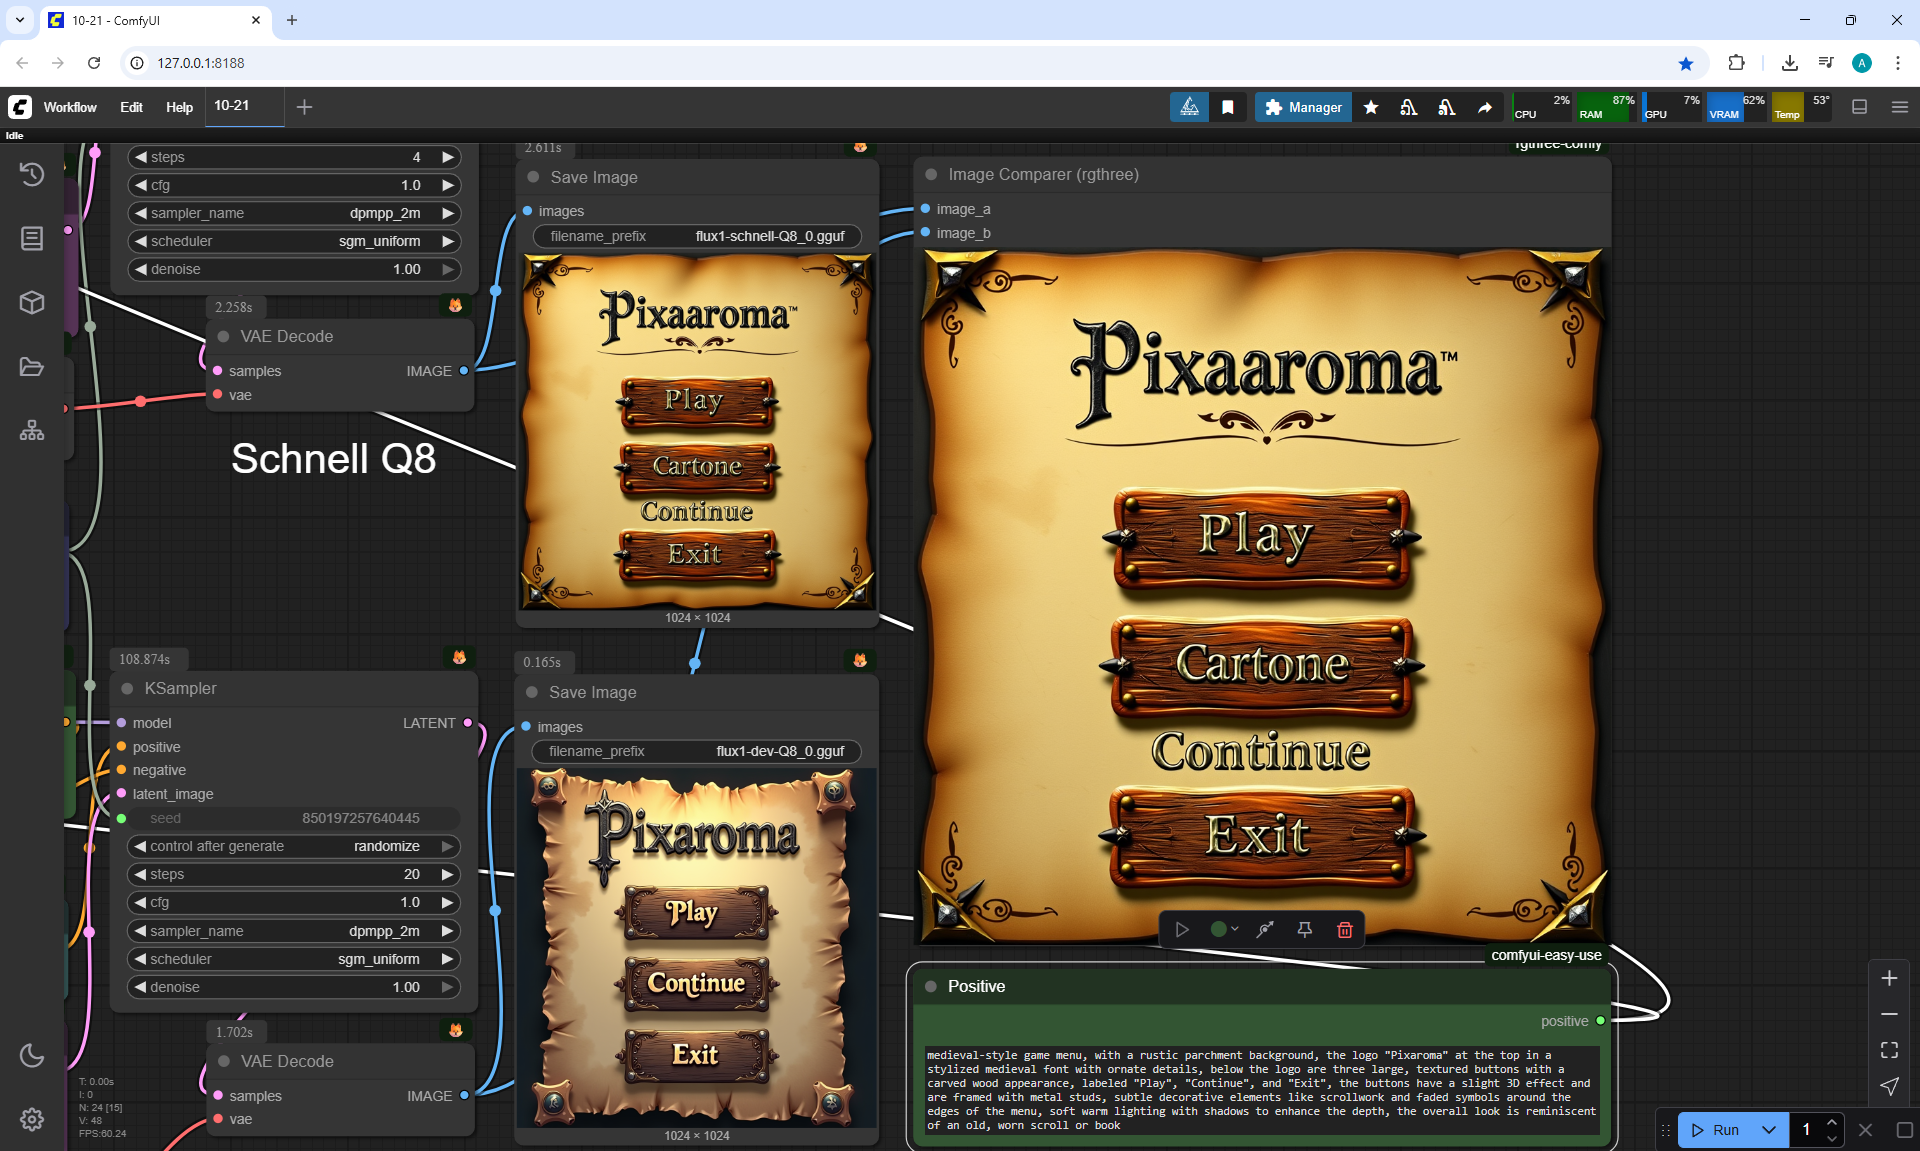Viewport: 1920px width, 1151px height.
Task: Click the trash delete icon on node toolbar
Action: coord(1344,930)
